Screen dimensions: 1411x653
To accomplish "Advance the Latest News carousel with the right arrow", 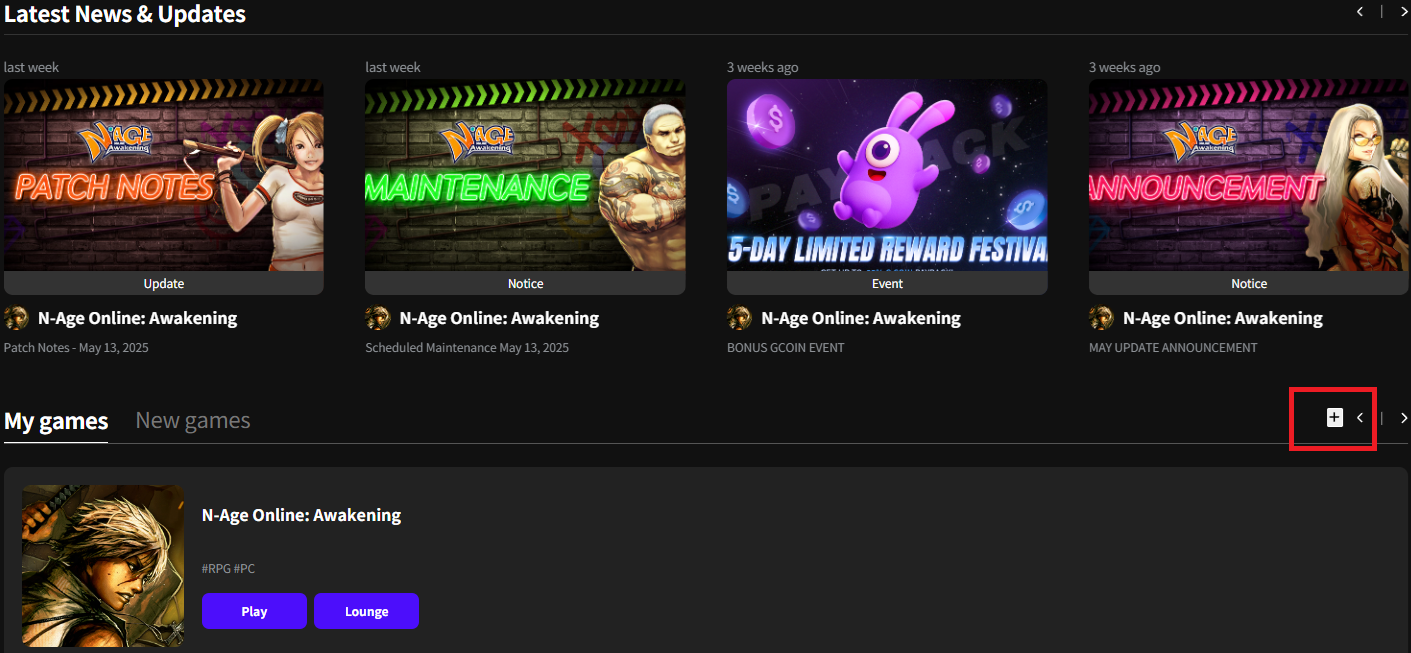I will pos(1403,12).
